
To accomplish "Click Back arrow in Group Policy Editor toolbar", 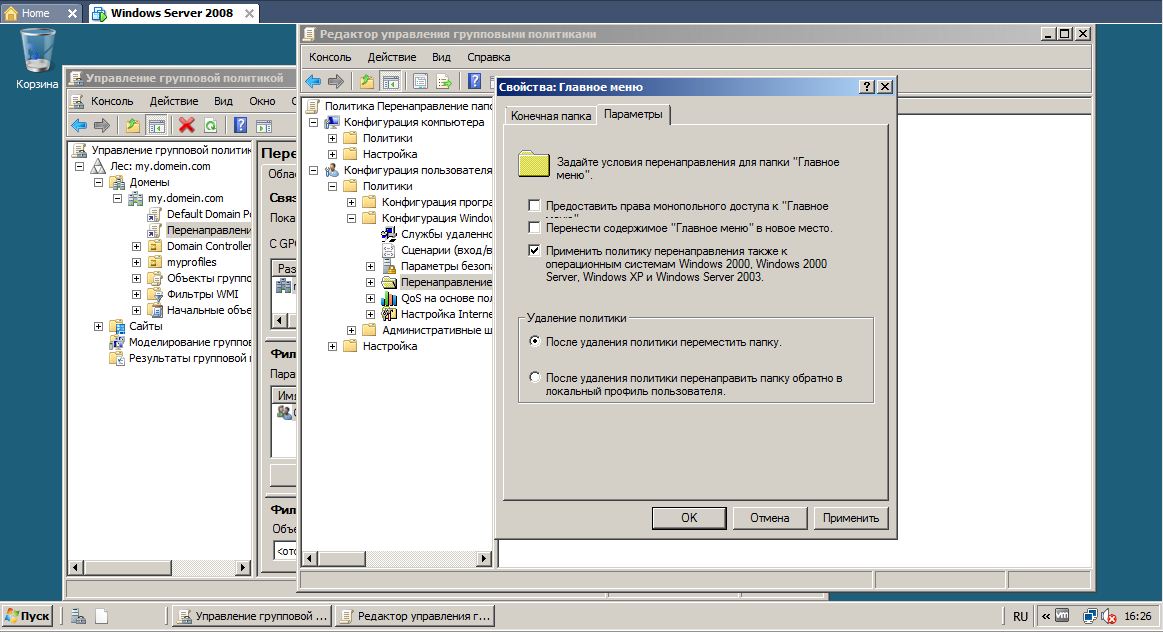I will coord(313,82).
